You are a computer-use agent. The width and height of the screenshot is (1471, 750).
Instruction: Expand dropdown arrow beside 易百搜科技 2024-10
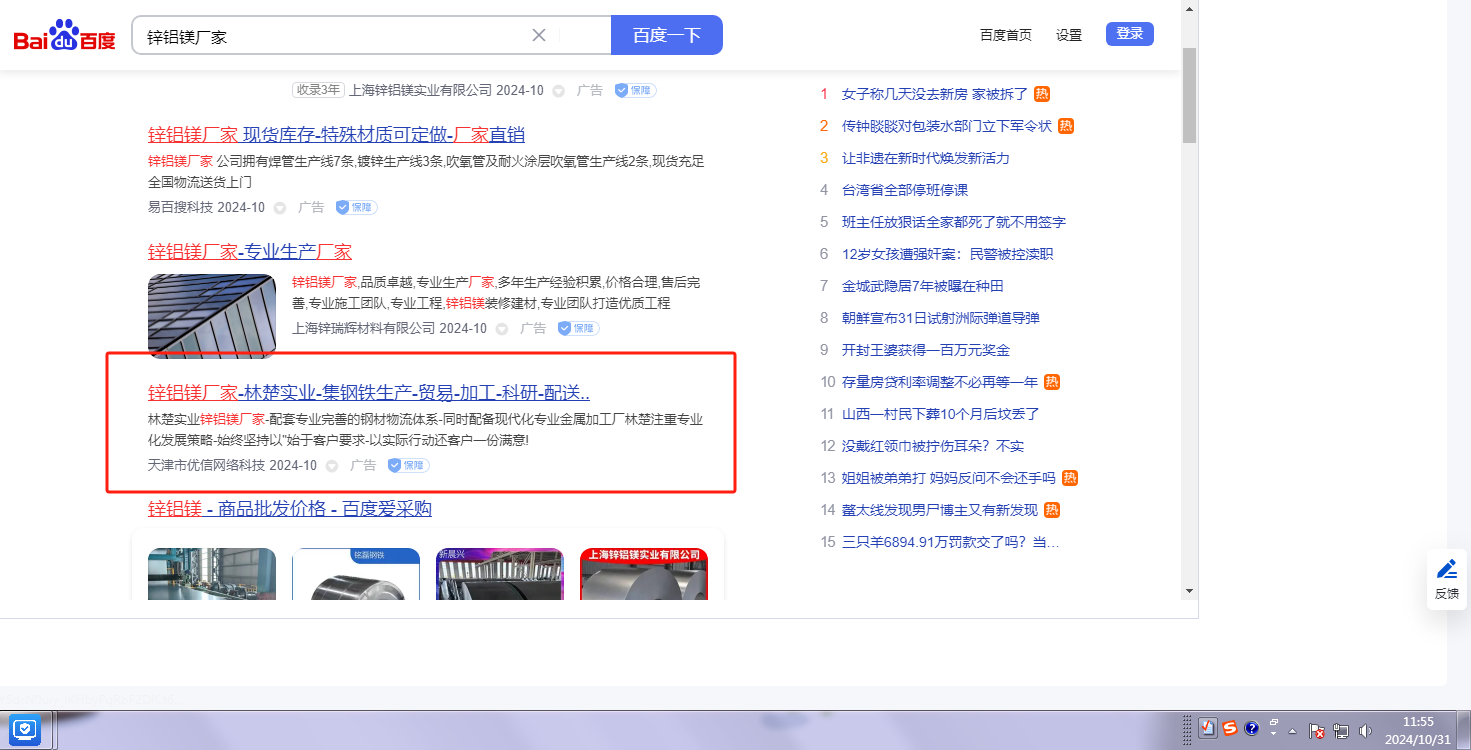point(280,208)
